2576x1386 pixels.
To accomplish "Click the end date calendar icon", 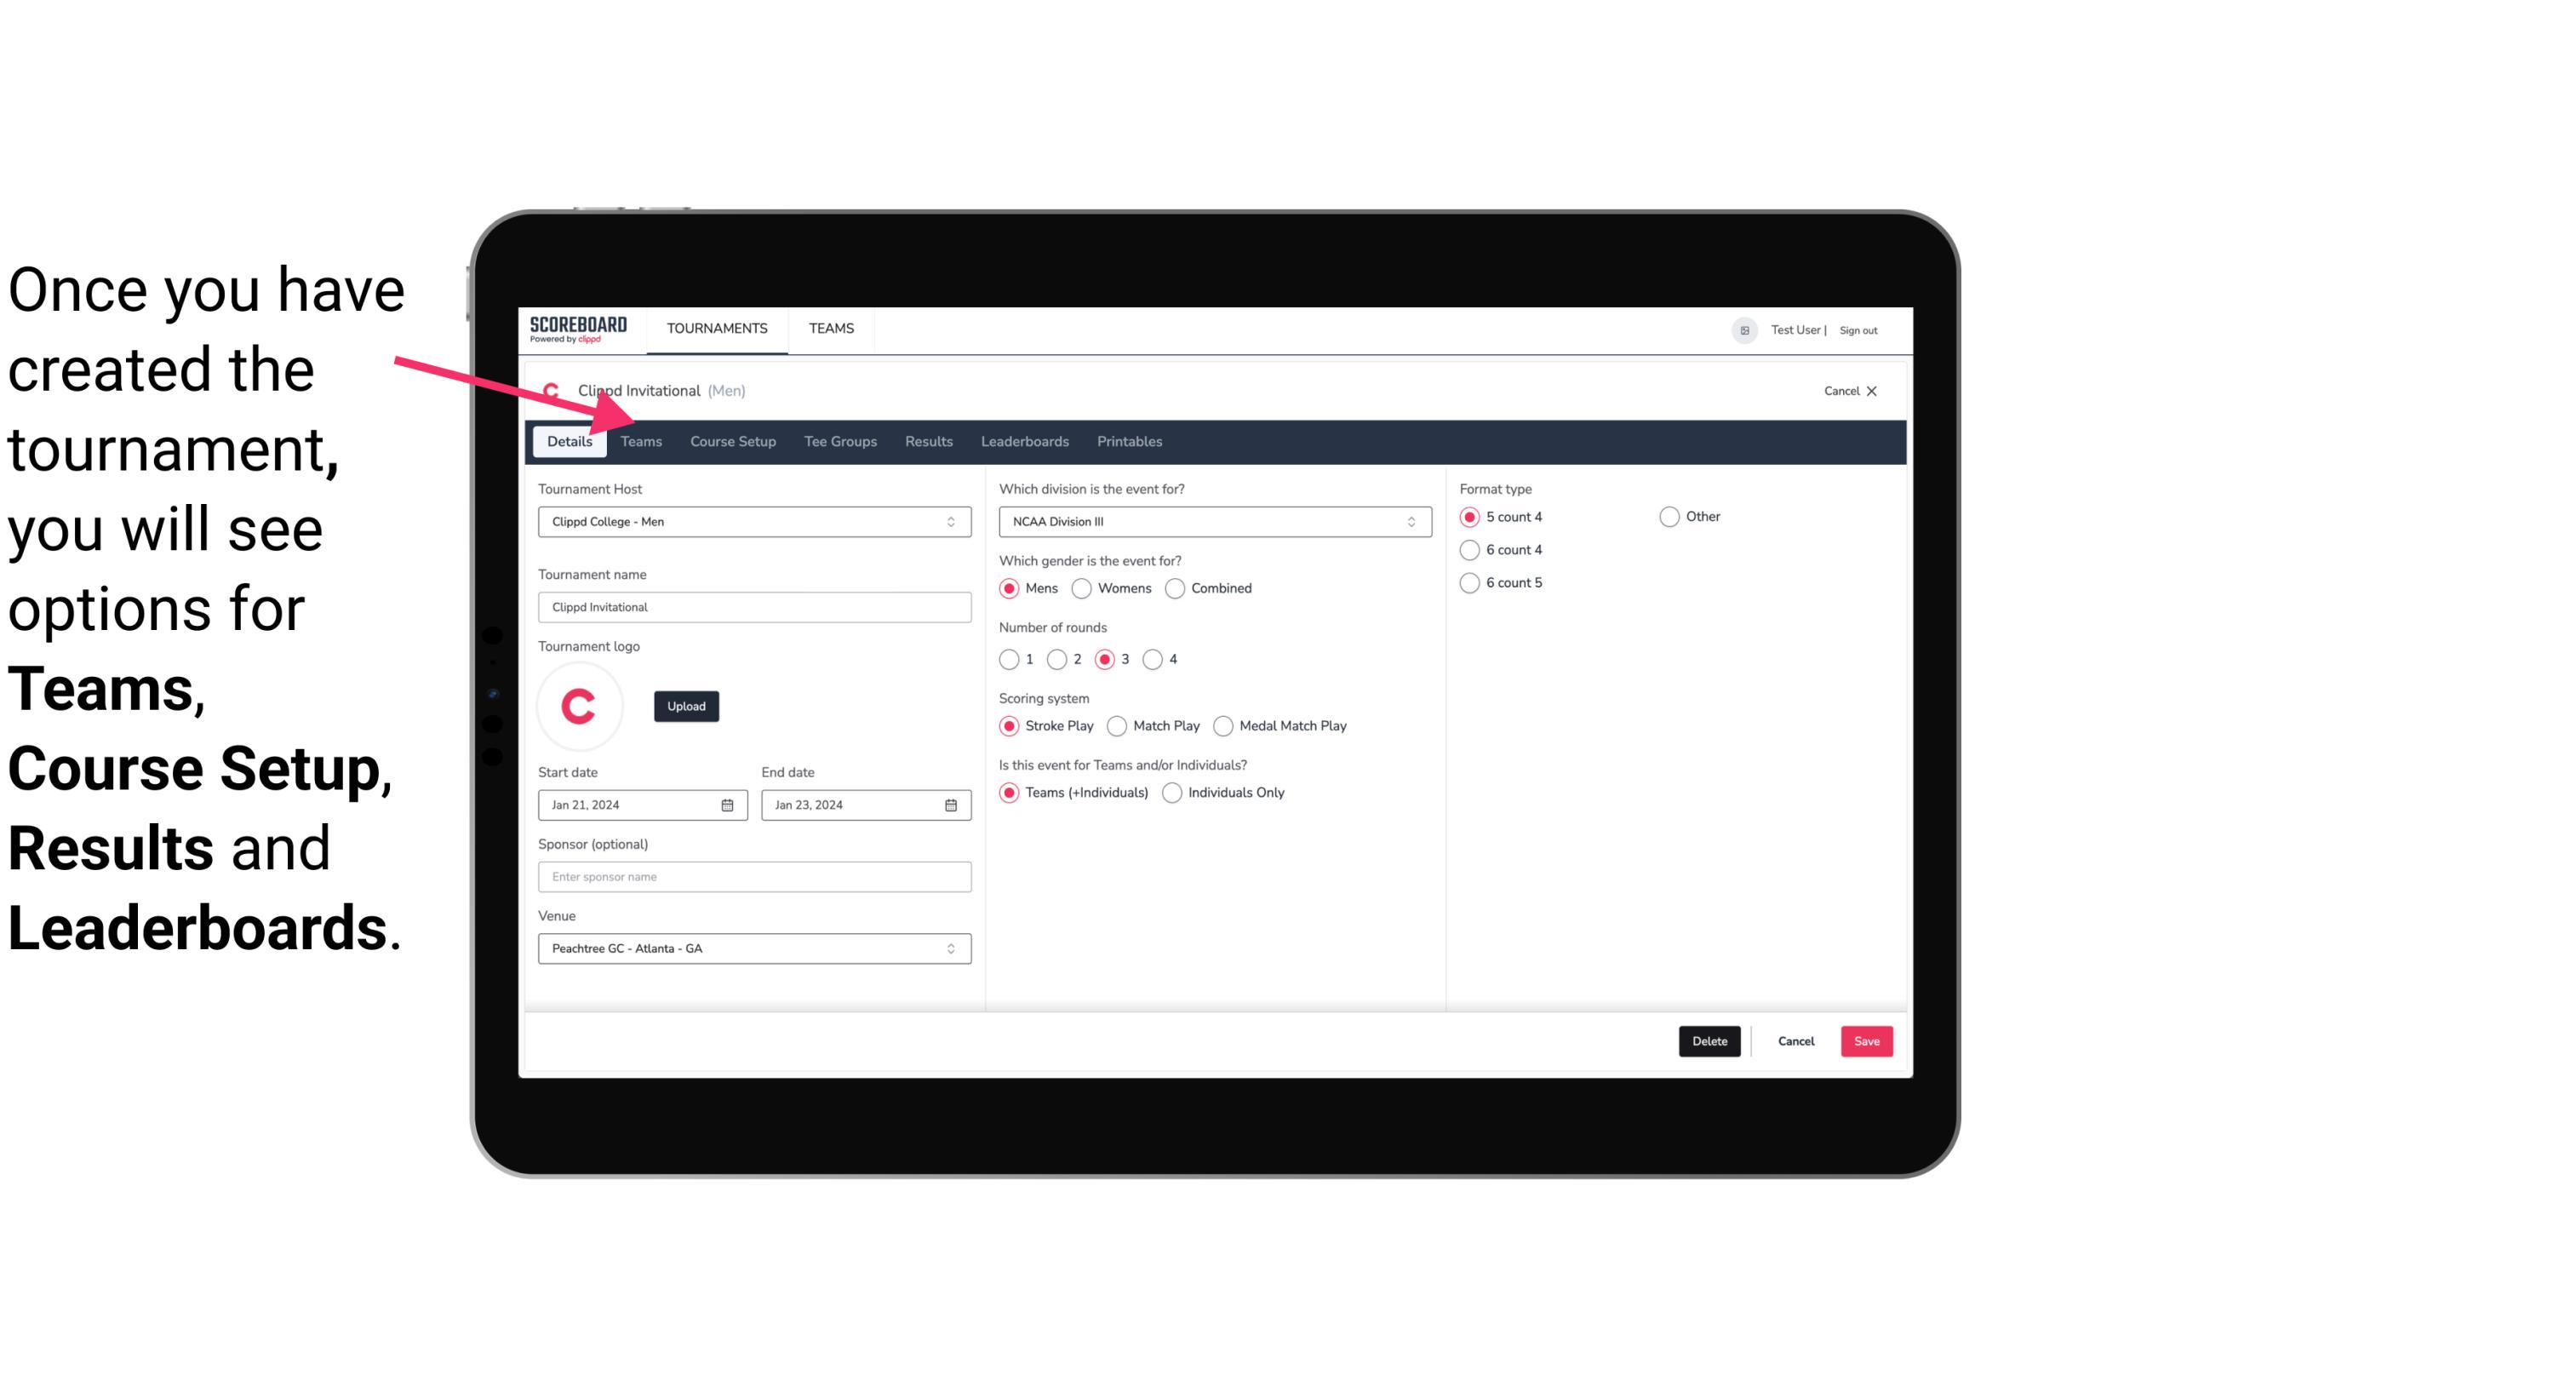I will tap(952, 804).
